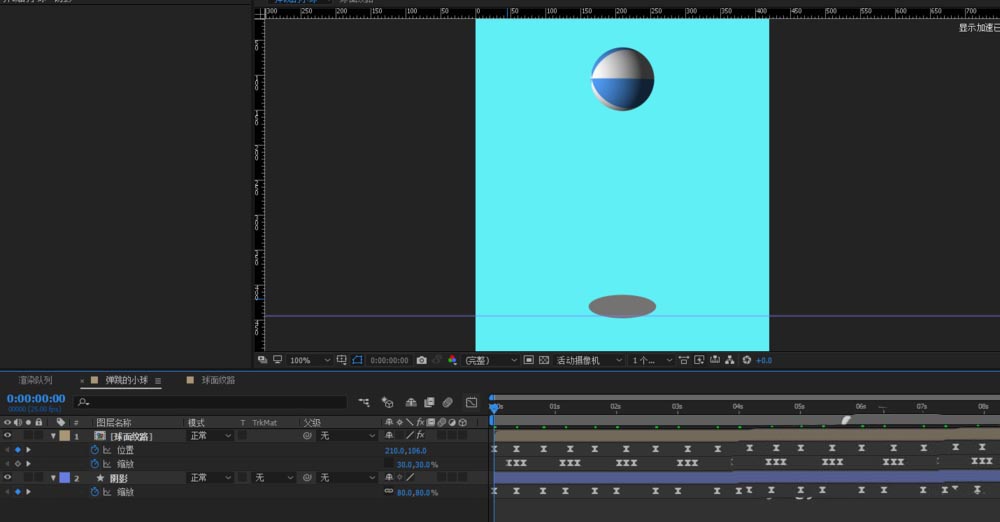Open TrkMat dropdown of 阴影 layer
The width and height of the screenshot is (1000, 522).
(x=273, y=477)
